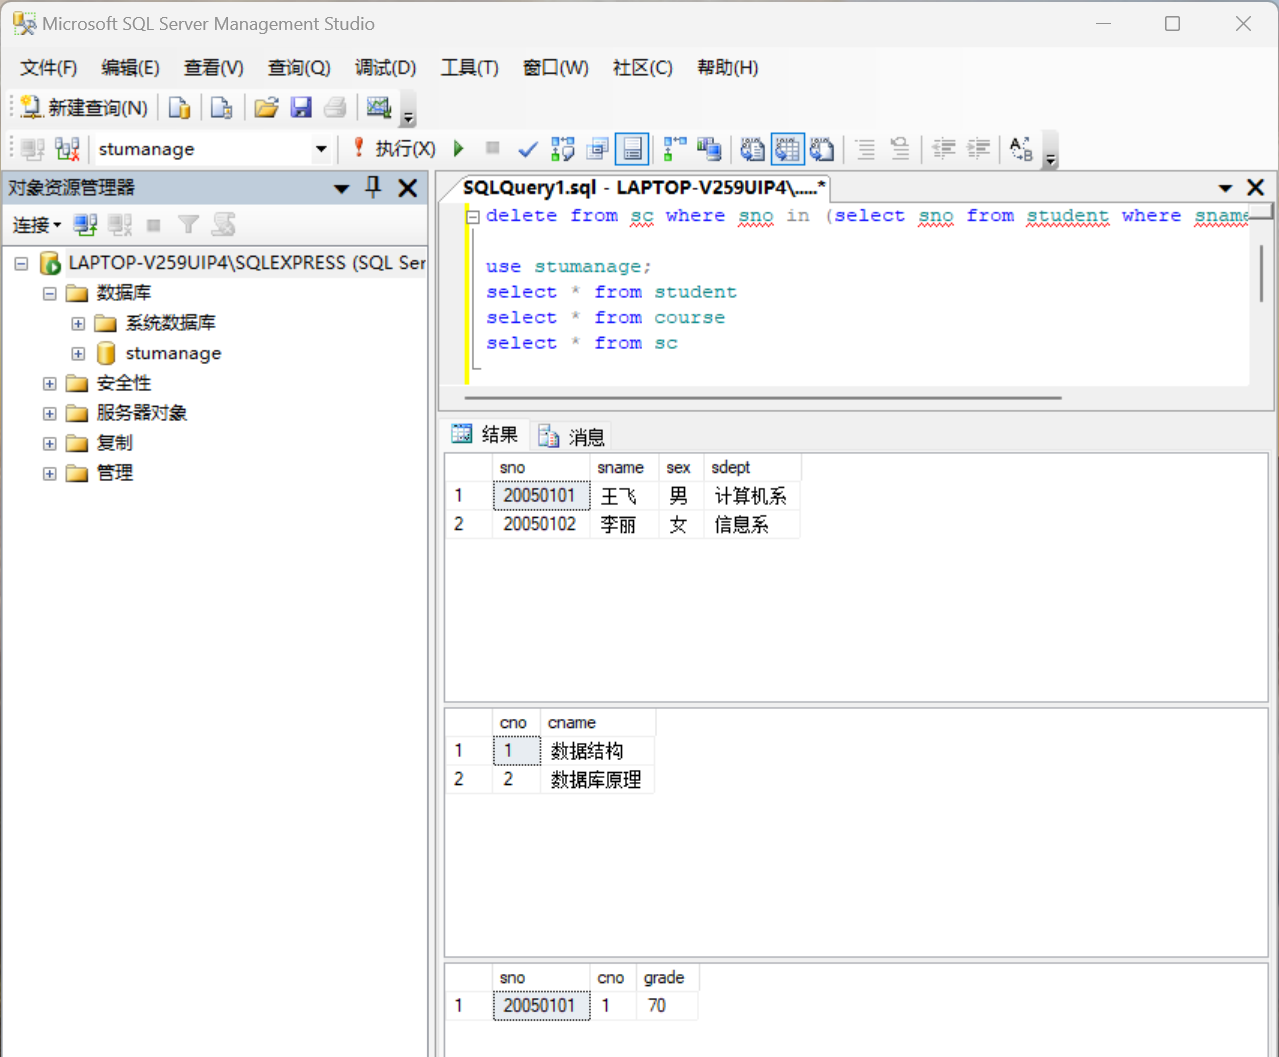
Task: Open the stumanage database dropdown
Action: (321, 149)
